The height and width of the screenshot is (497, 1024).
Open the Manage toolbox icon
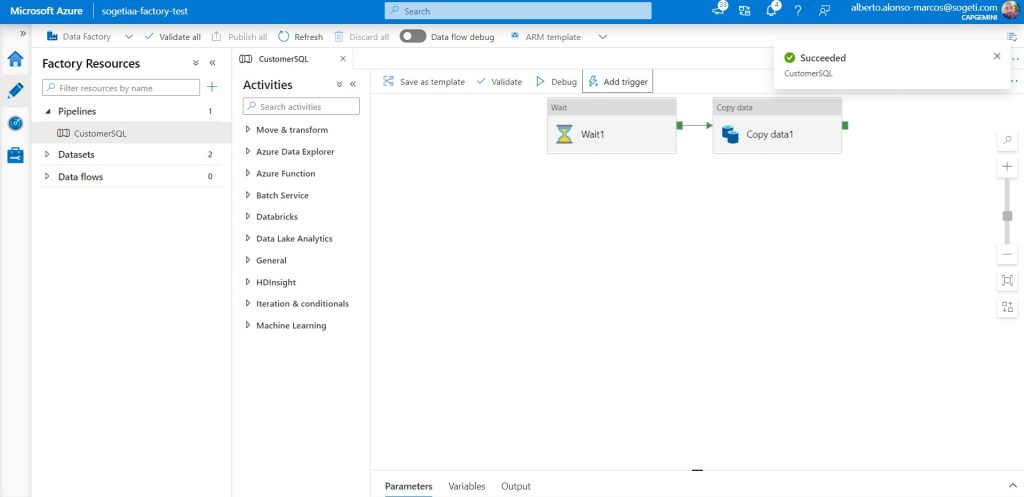[x=15, y=155]
